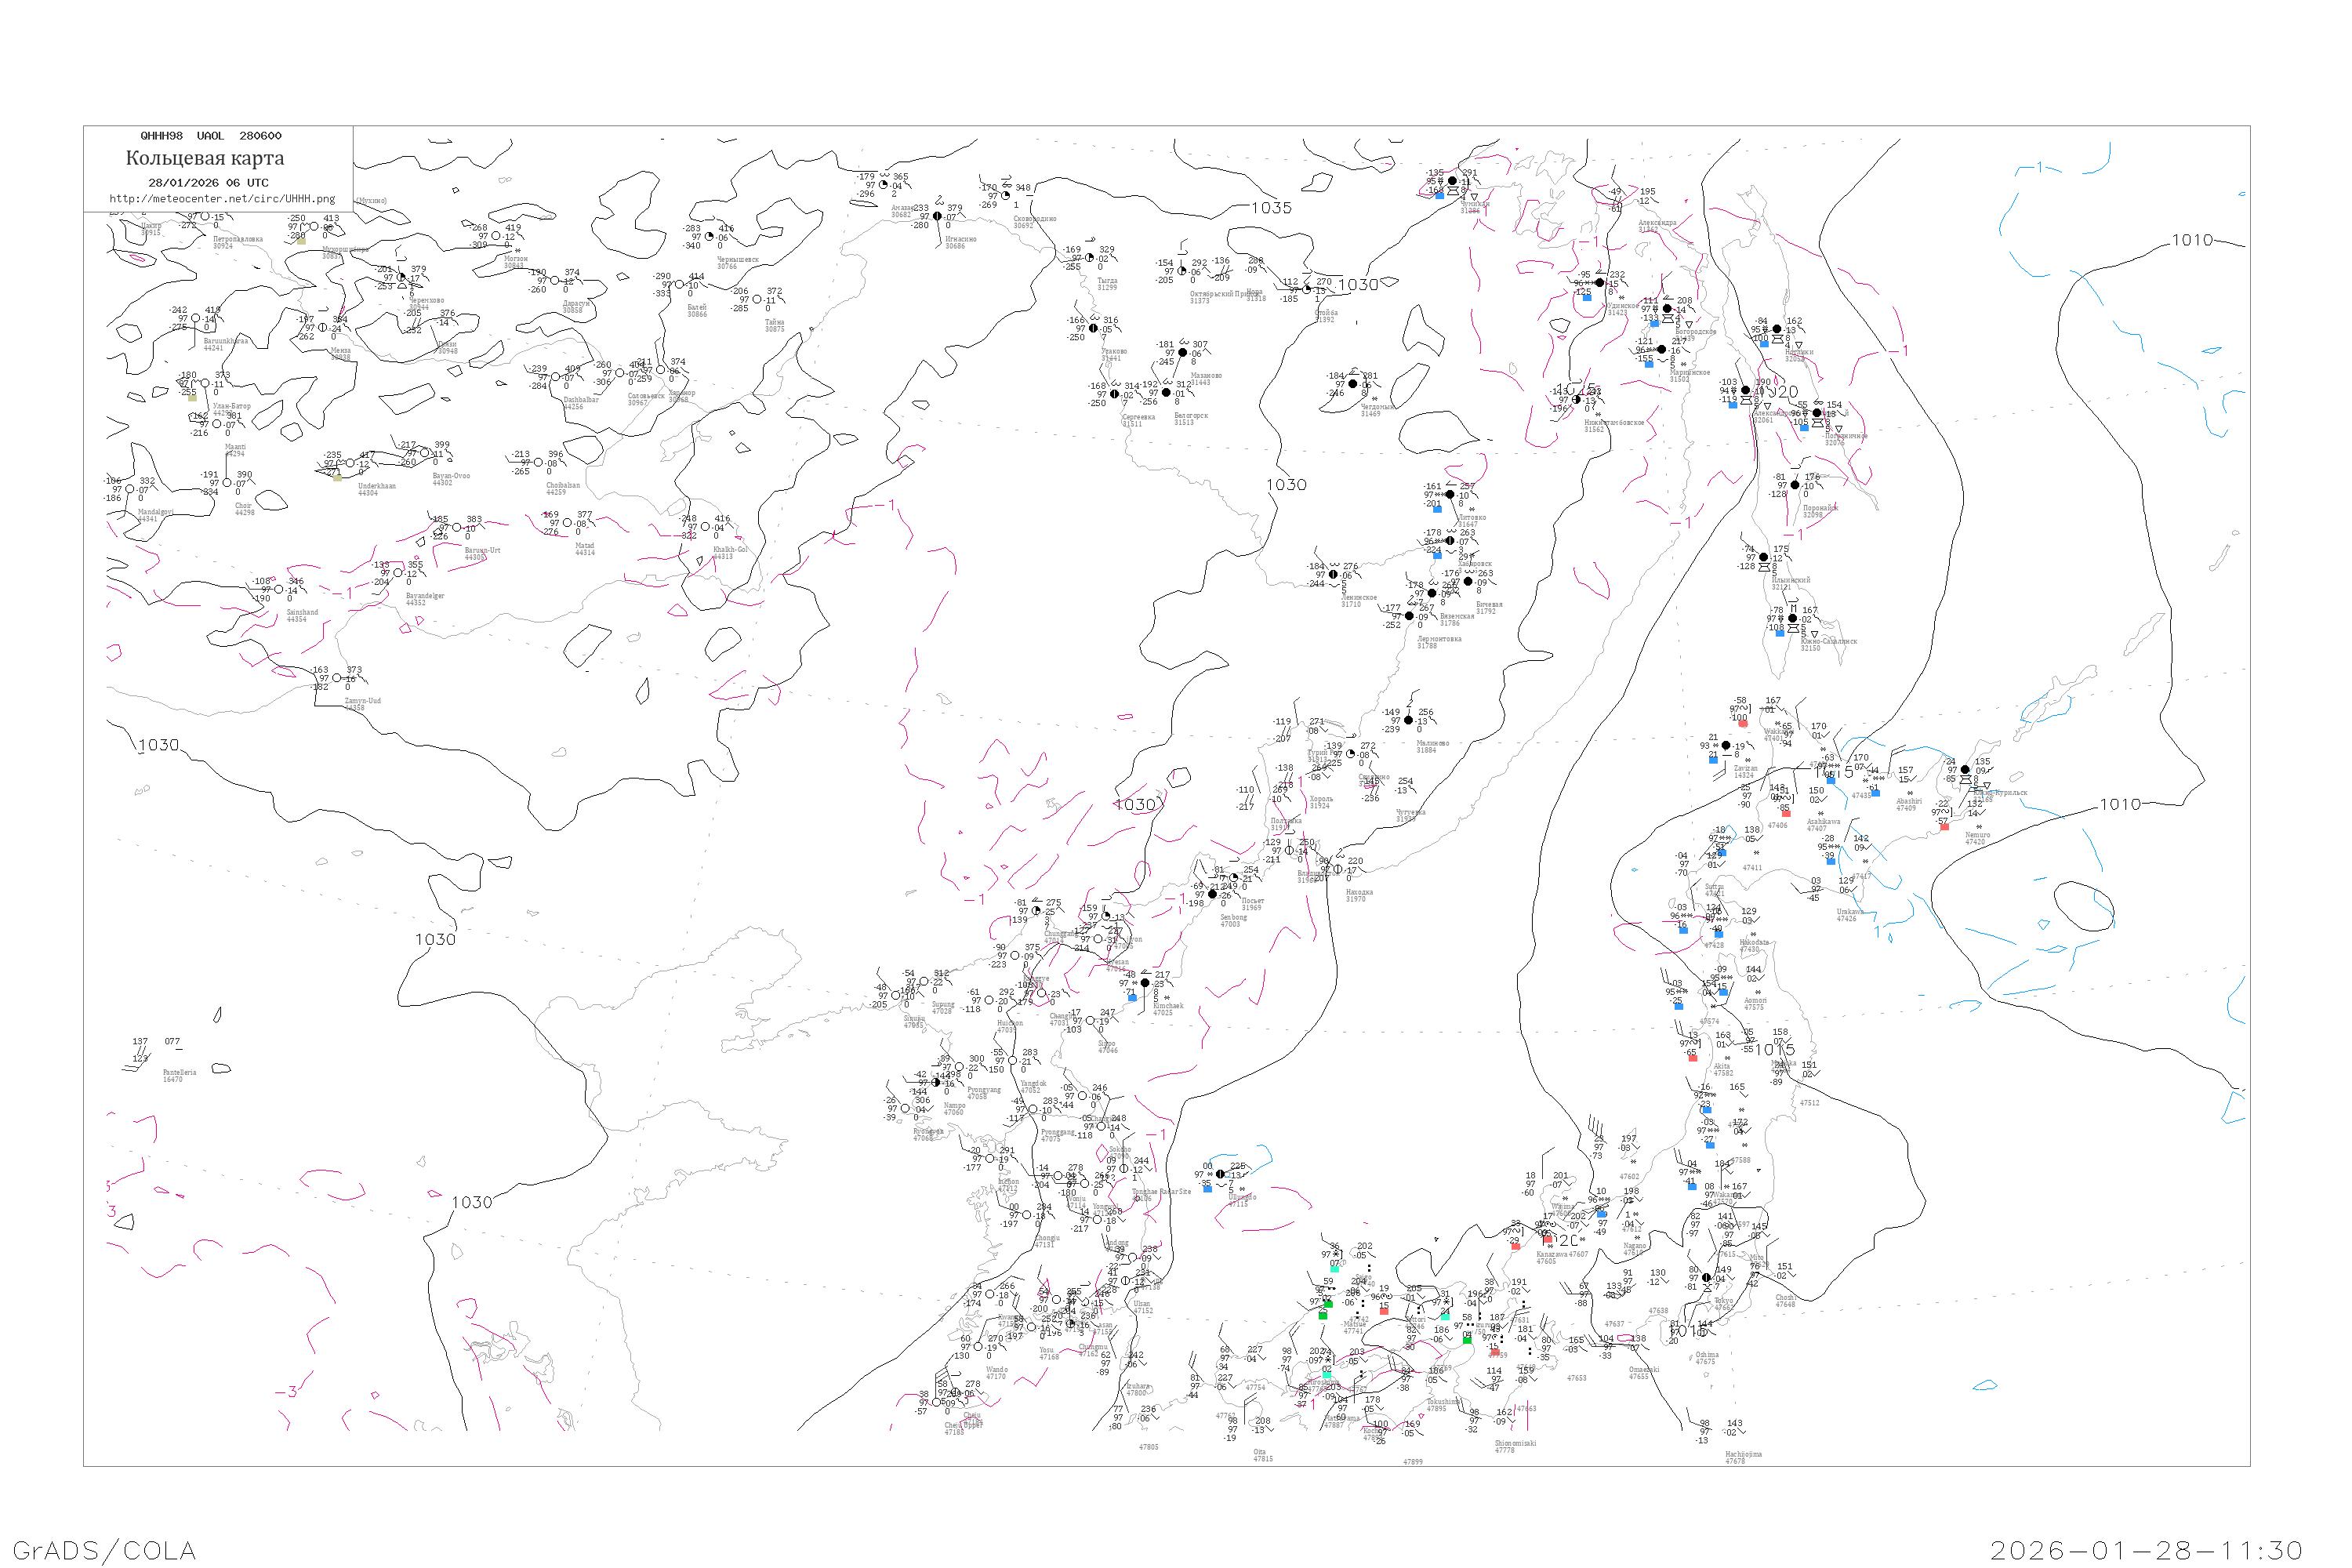Click the GrADS/COLA label

tap(104, 1550)
